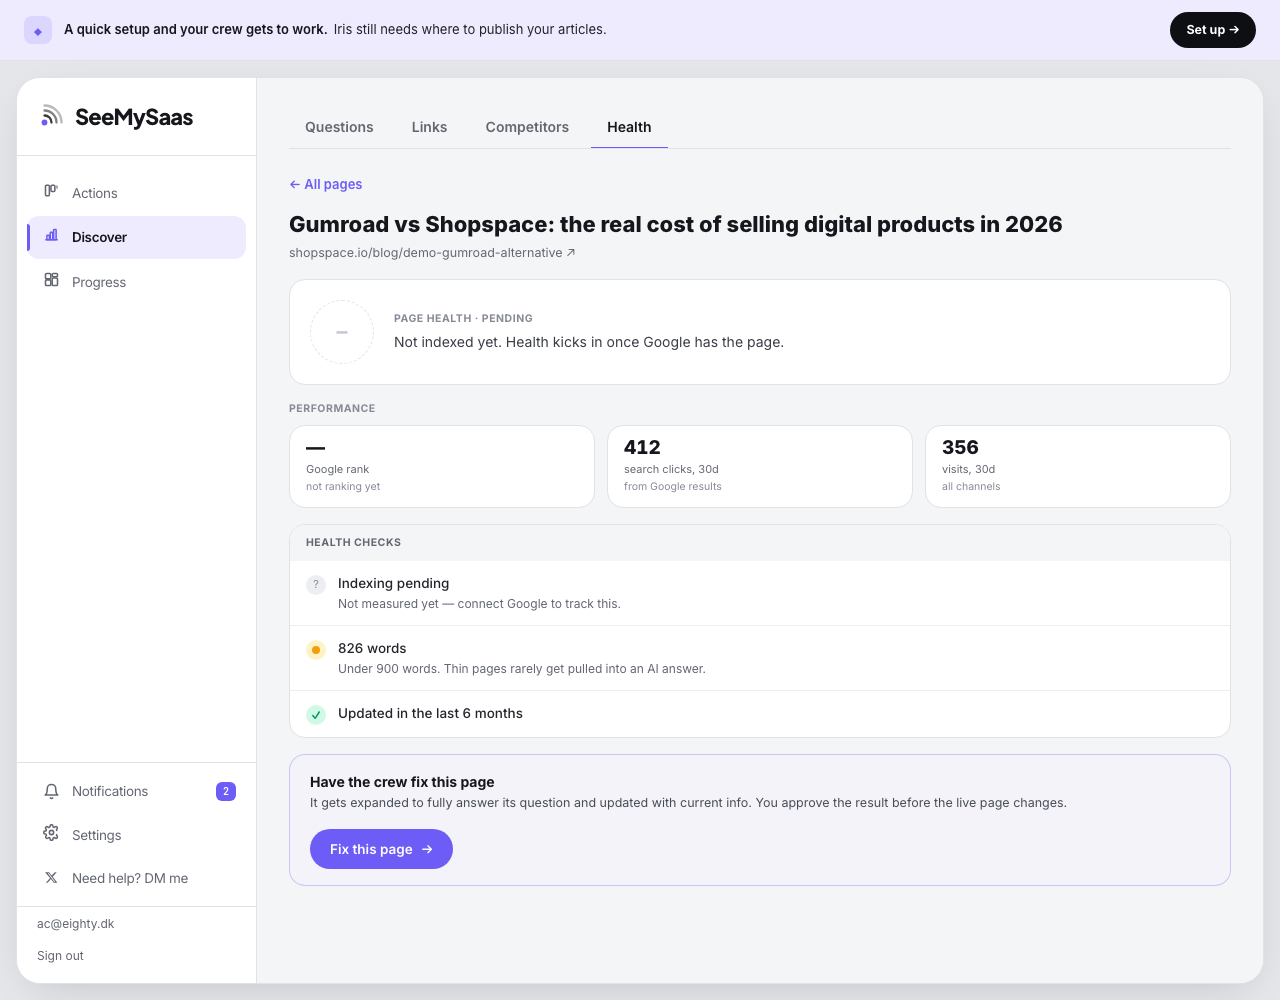The image size is (1280, 1000).
Task: Select the Health tab
Action: click(629, 127)
